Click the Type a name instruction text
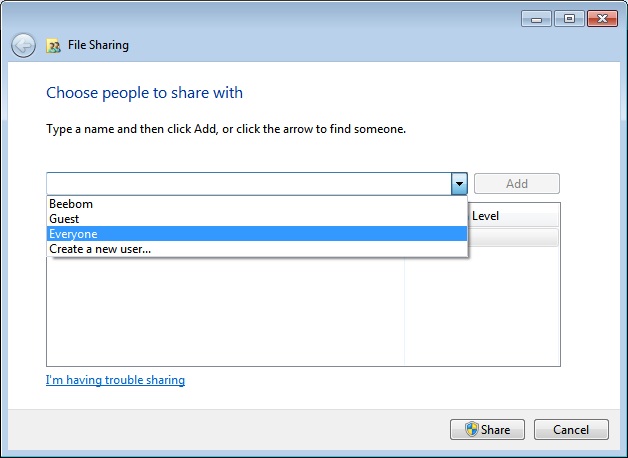The image size is (628, 458). pos(226,129)
